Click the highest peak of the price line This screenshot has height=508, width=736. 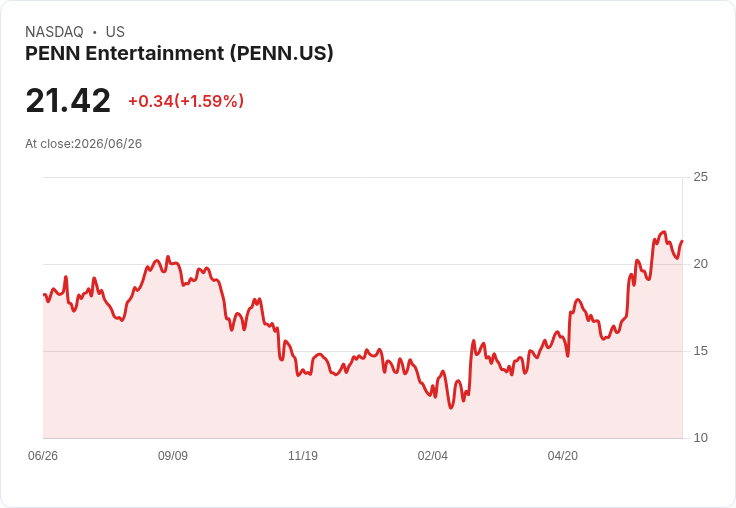click(x=664, y=232)
